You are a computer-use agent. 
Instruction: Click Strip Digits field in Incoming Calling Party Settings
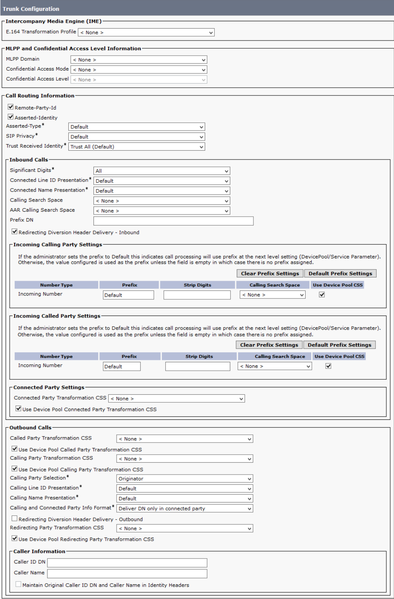(197, 295)
